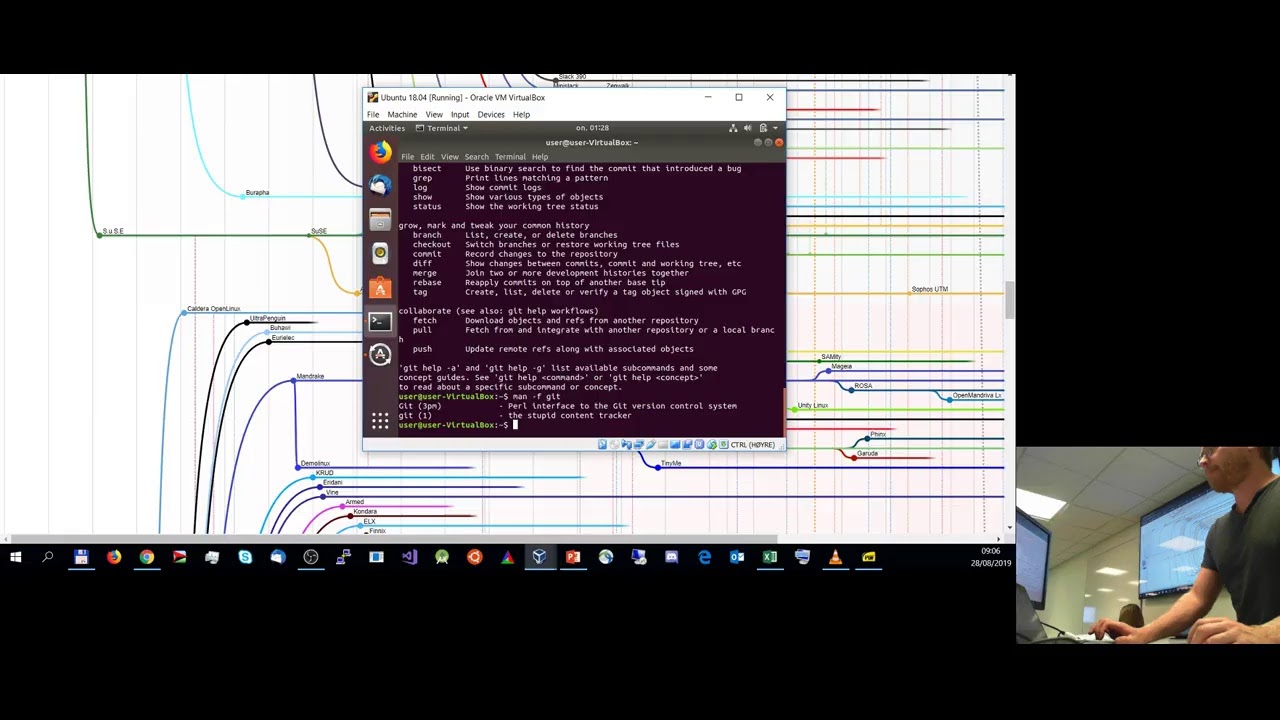The height and width of the screenshot is (720, 1280).
Task: Click Ubuntu network status icon
Action: click(x=733, y=128)
